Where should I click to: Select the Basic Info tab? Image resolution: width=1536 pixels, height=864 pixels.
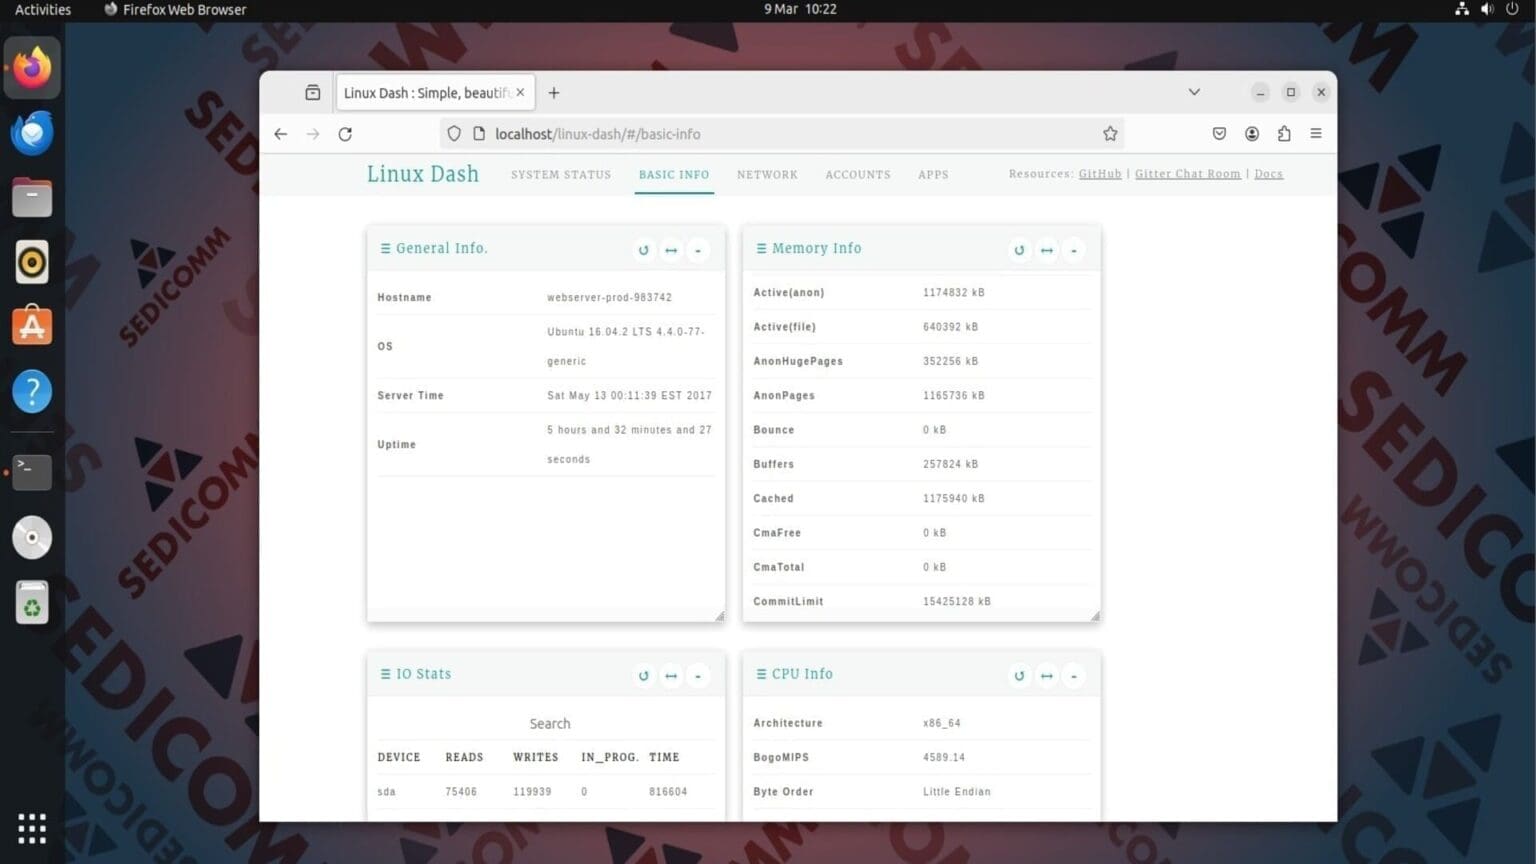click(x=674, y=175)
